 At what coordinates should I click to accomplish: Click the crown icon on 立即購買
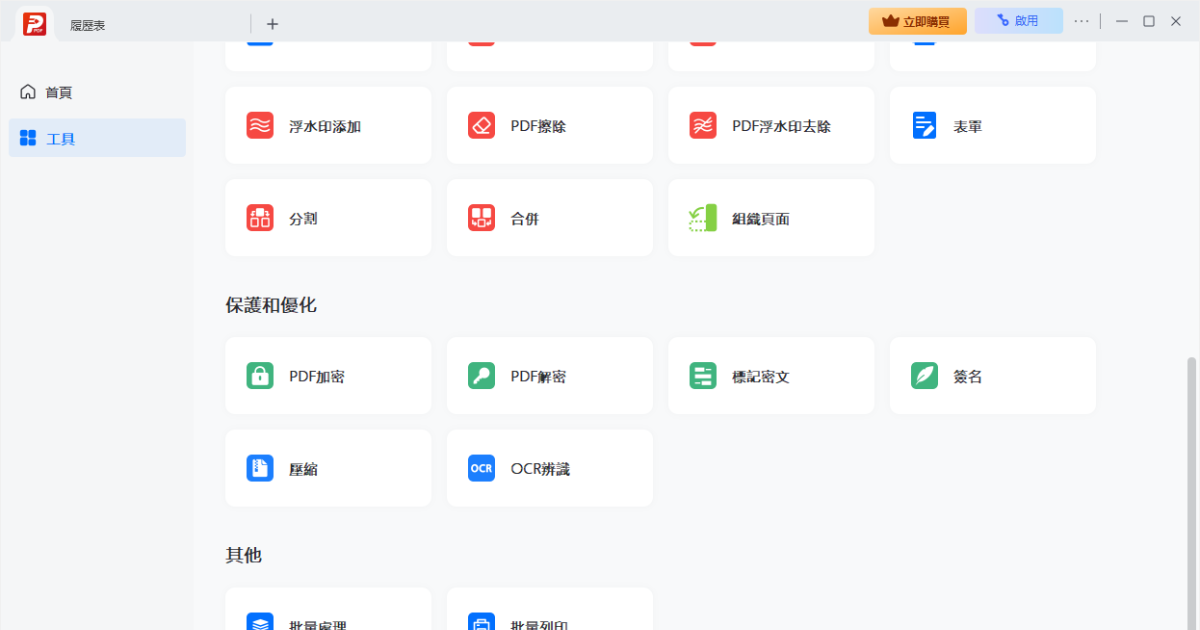click(x=891, y=21)
